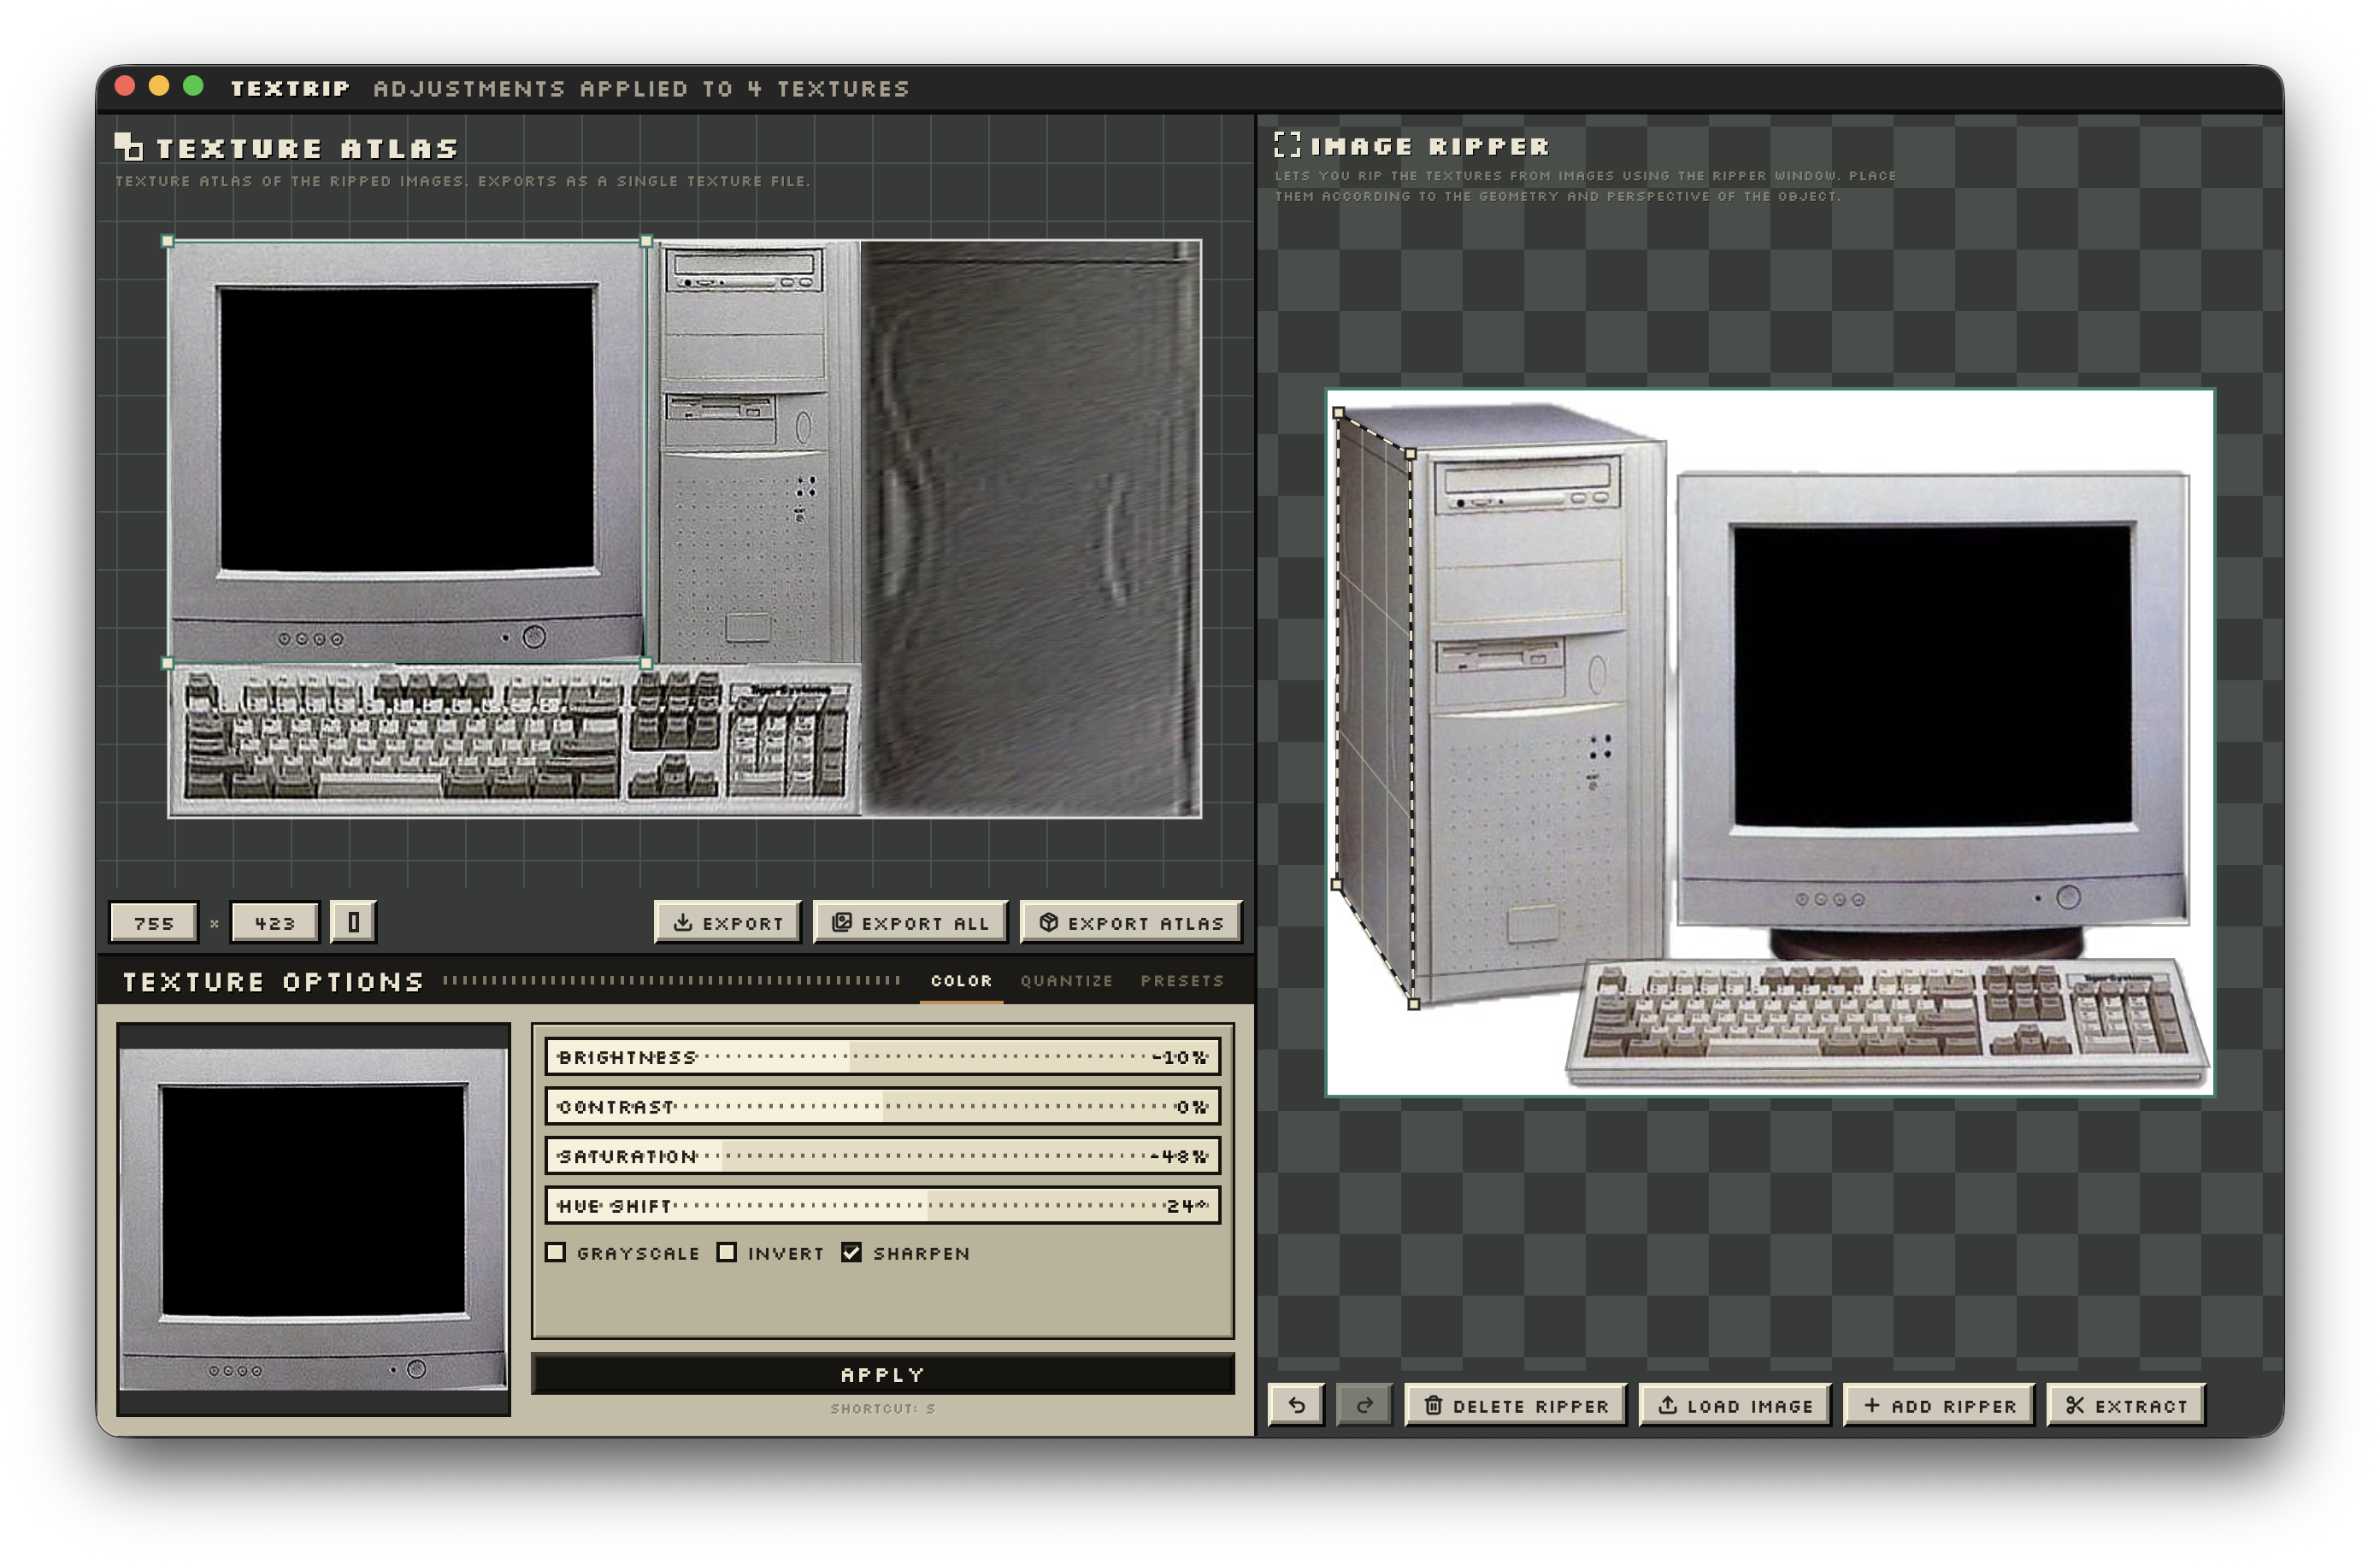
Task: Click the redo arrow button
Action: pos(1364,1405)
